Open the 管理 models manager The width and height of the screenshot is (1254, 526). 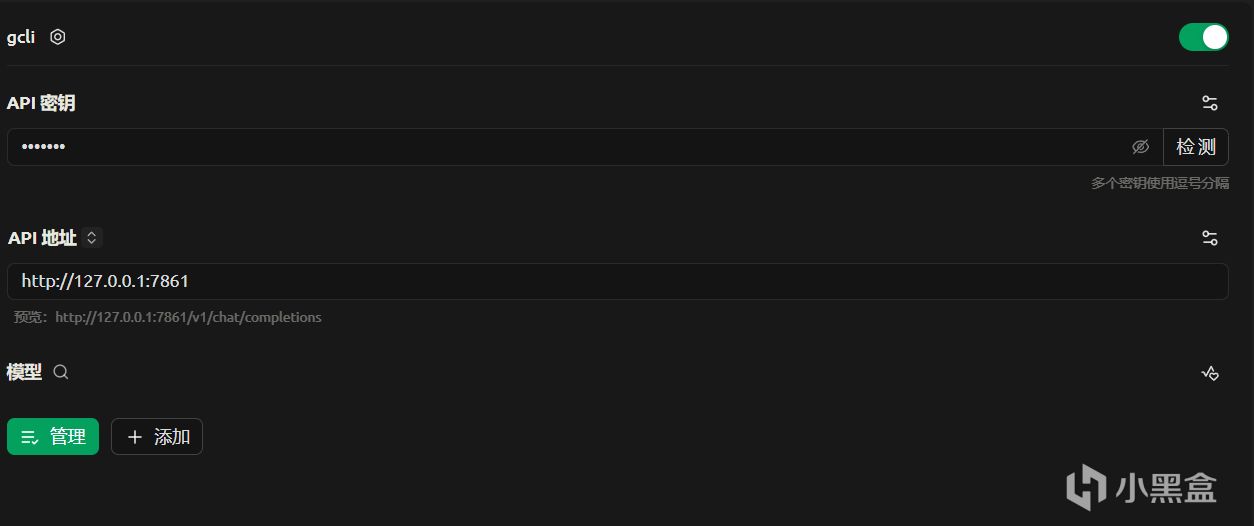point(53,437)
